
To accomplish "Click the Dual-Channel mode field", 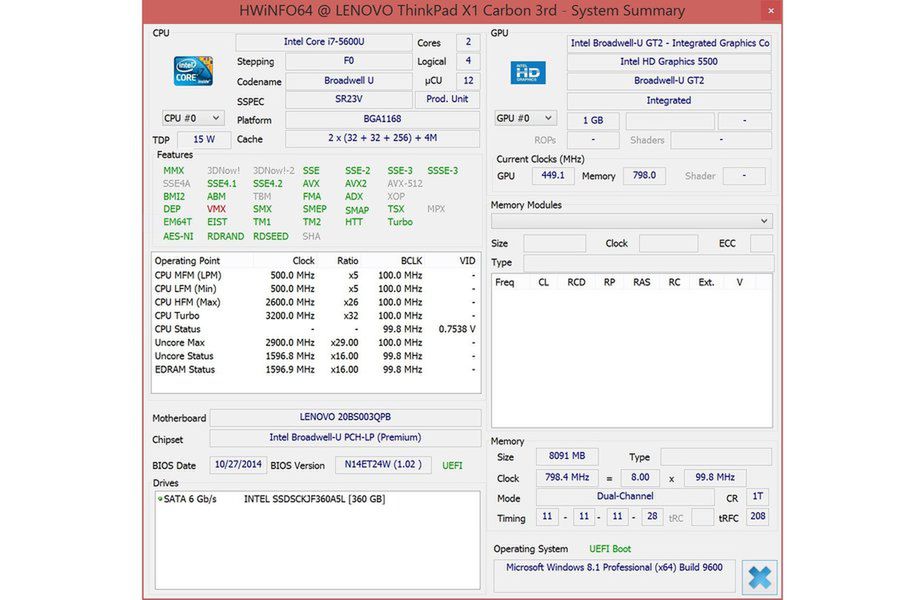I will (x=625, y=497).
